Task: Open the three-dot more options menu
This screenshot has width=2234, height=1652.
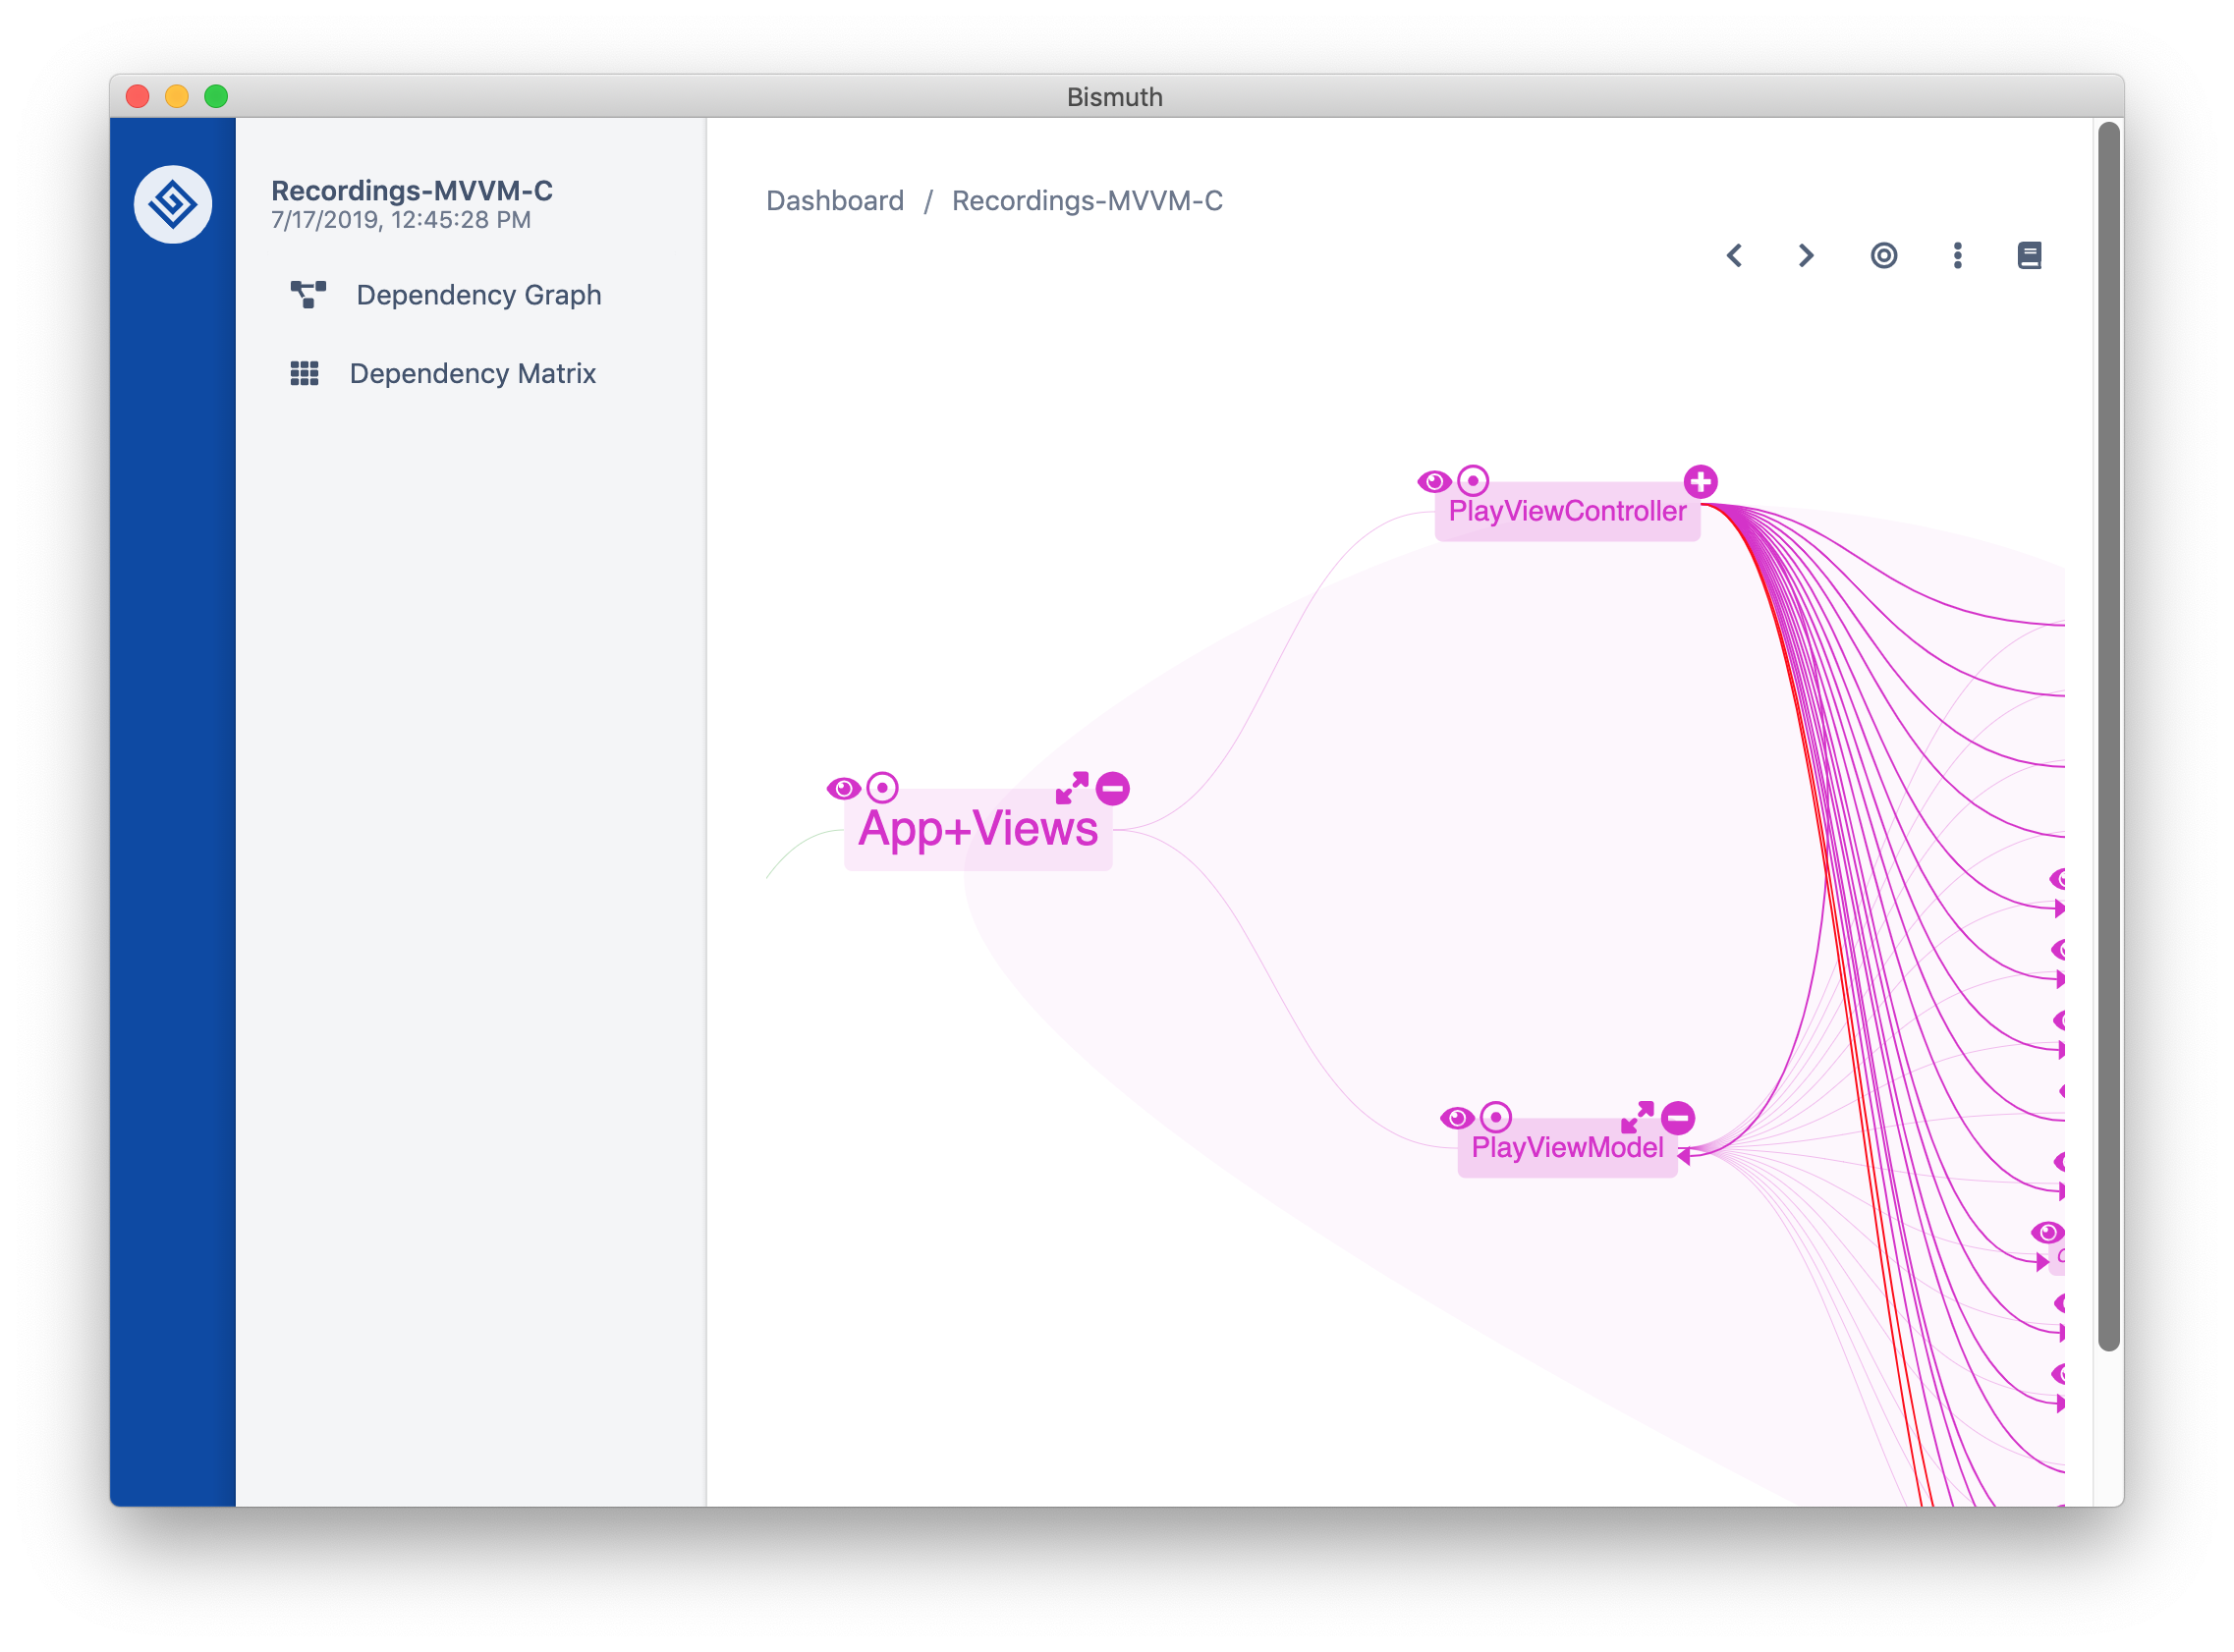Action: coord(1957,256)
